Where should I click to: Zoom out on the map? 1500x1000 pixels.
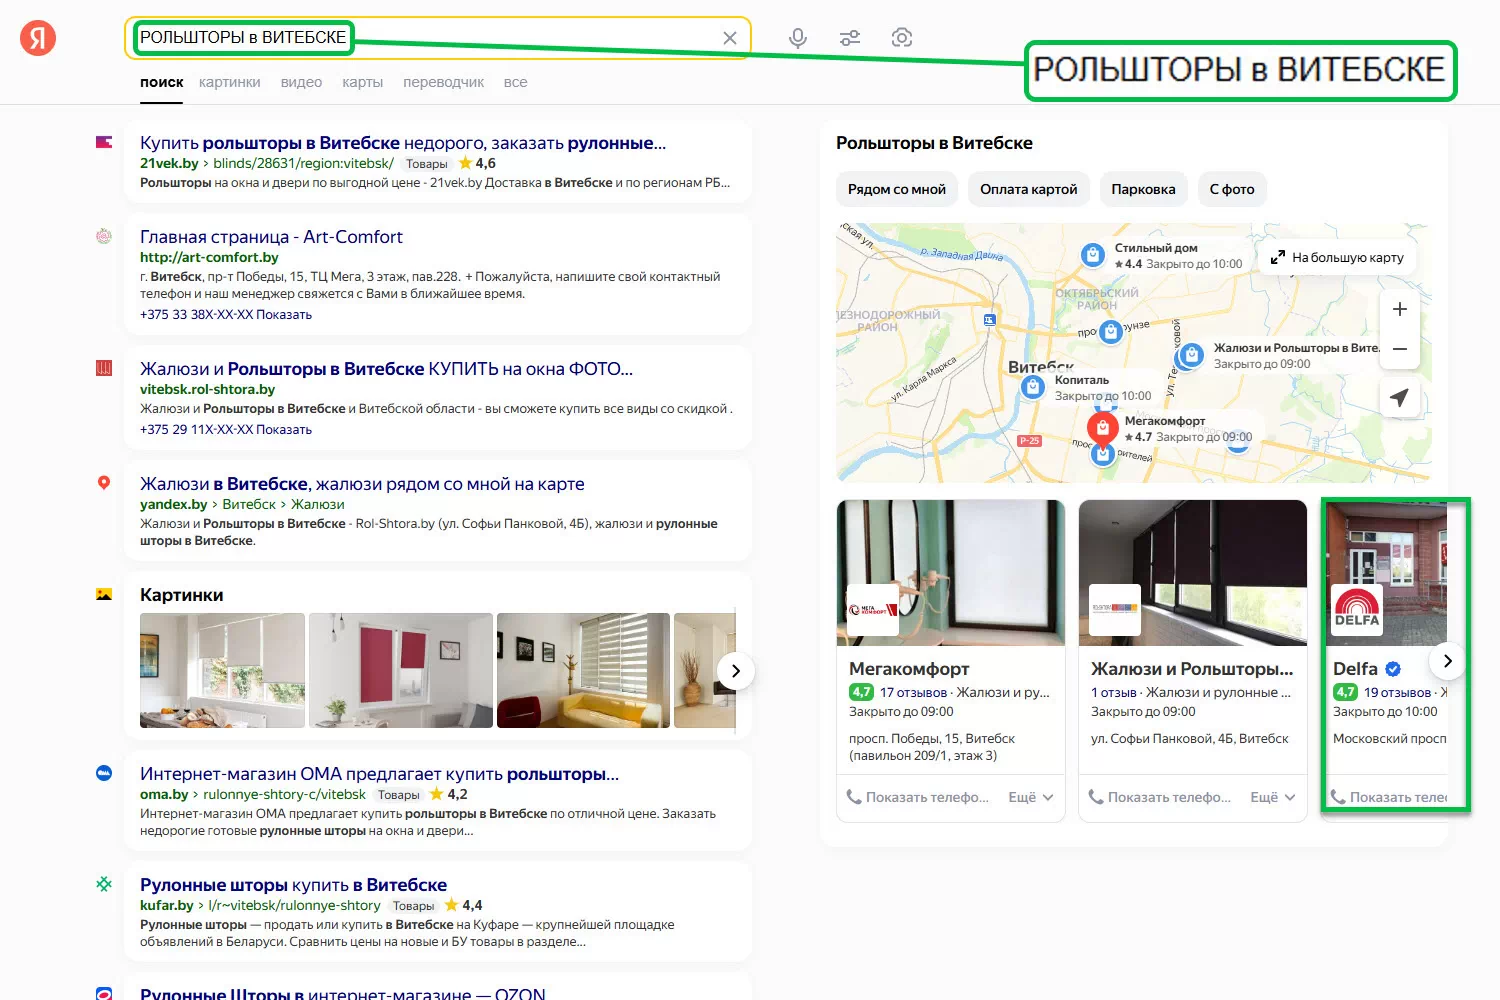click(1399, 349)
